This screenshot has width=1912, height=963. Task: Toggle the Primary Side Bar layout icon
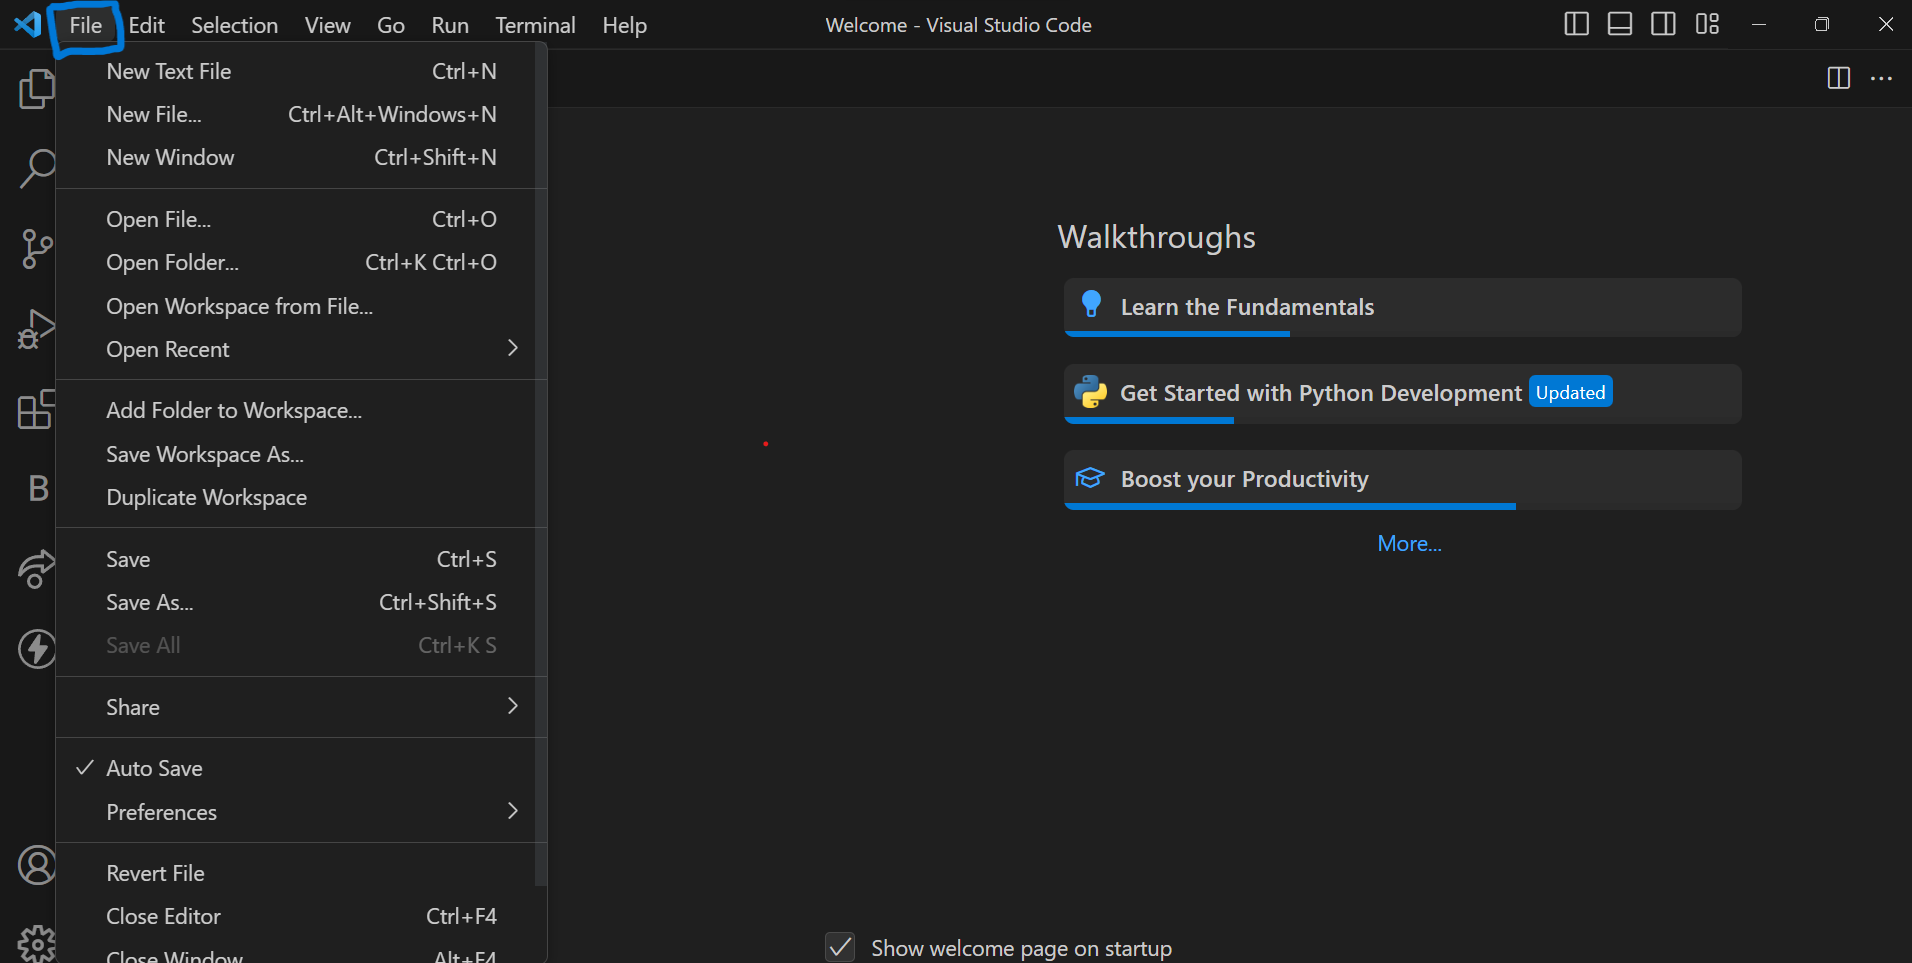pos(1576,24)
